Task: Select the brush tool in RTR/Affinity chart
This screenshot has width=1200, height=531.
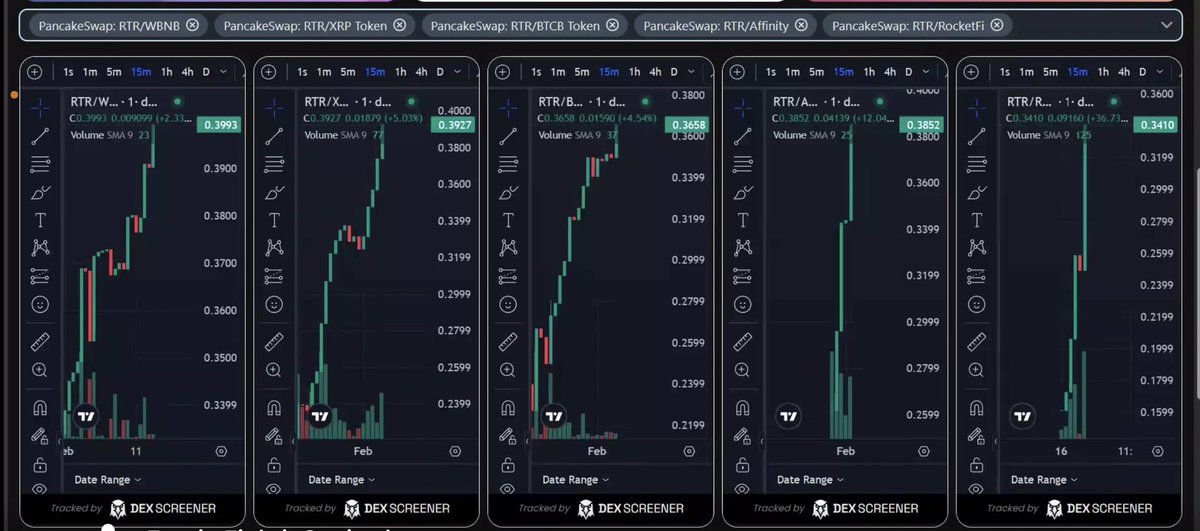Action: tap(742, 192)
